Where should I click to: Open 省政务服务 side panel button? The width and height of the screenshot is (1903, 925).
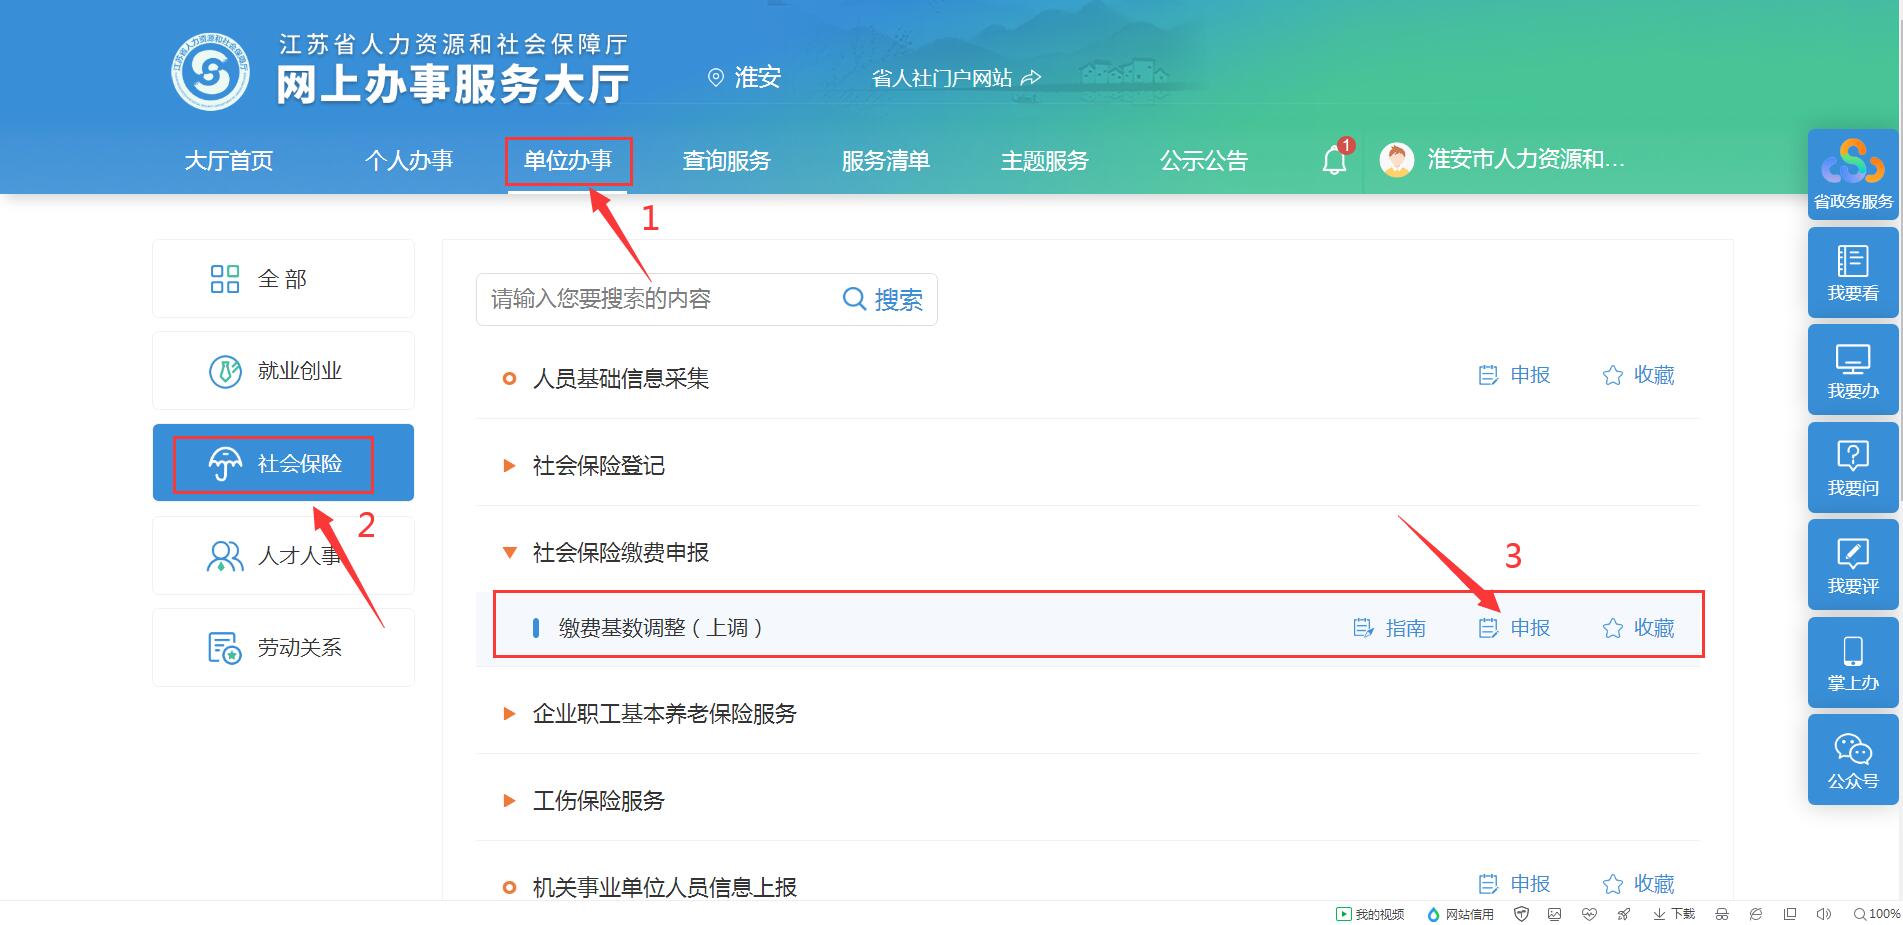pyautogui.click(x=1853, y=175)
